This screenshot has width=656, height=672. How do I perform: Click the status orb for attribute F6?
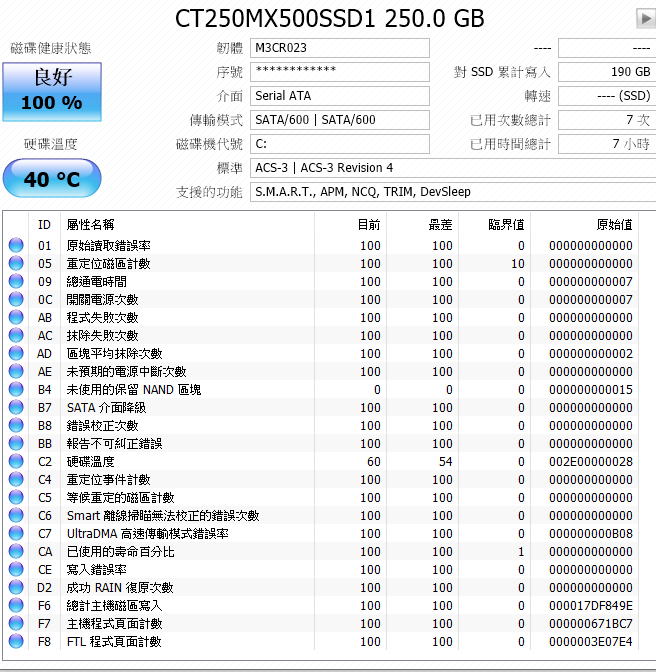[16, 605]
